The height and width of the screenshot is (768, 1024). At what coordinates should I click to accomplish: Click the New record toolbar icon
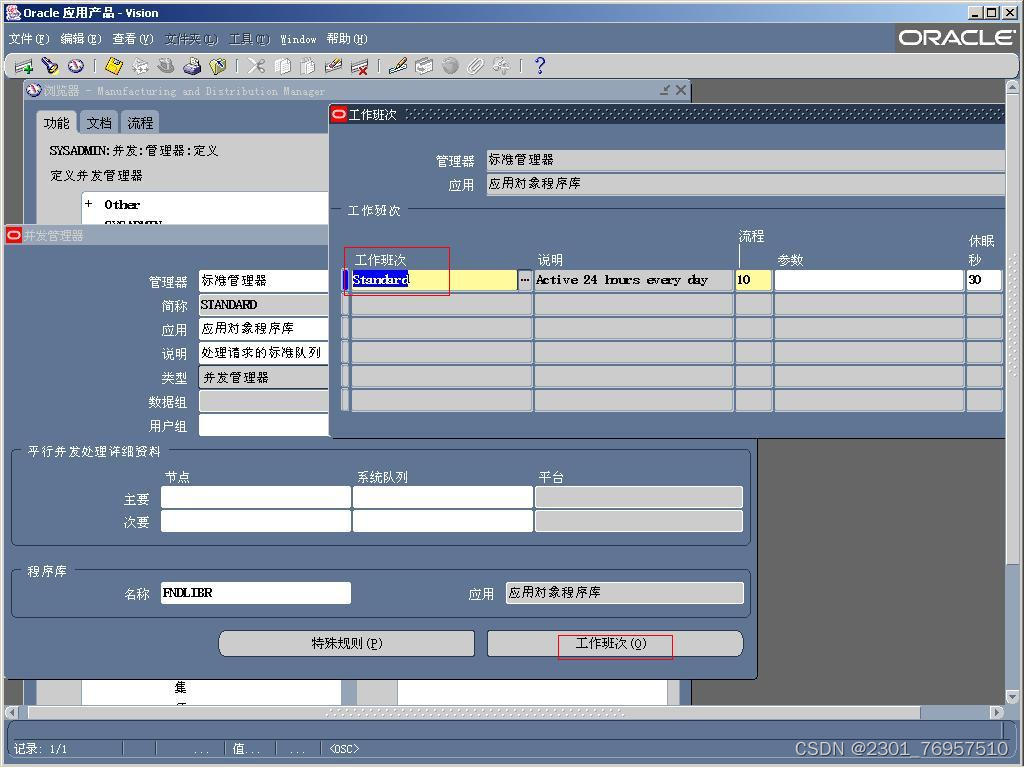point(24,66)
